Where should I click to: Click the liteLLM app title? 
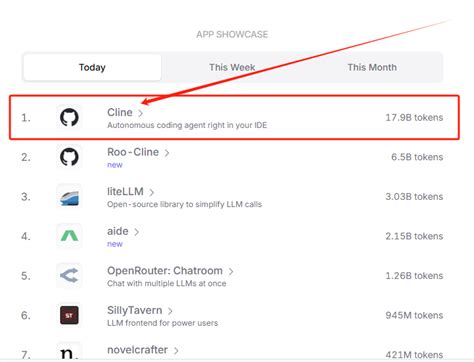[125, 192]
